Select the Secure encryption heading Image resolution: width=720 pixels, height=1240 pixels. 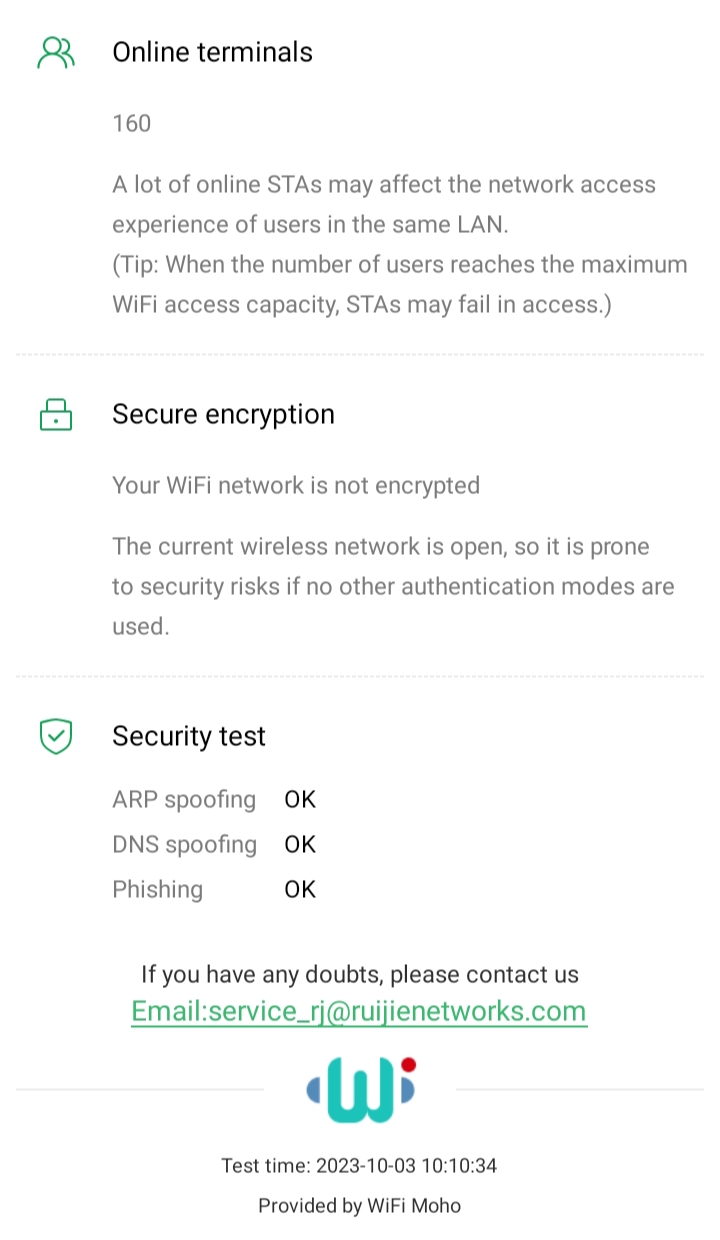[223, 414]
